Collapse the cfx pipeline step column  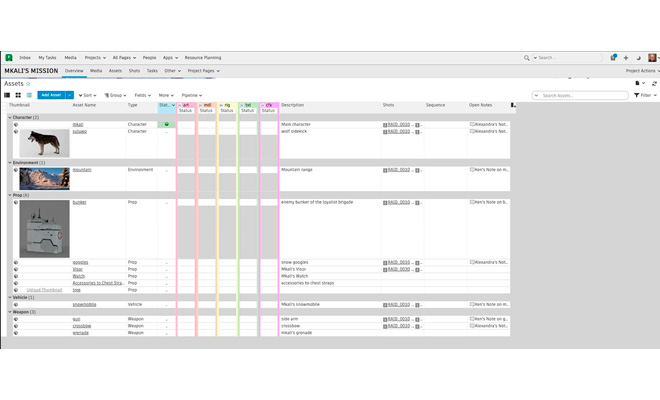264,105
